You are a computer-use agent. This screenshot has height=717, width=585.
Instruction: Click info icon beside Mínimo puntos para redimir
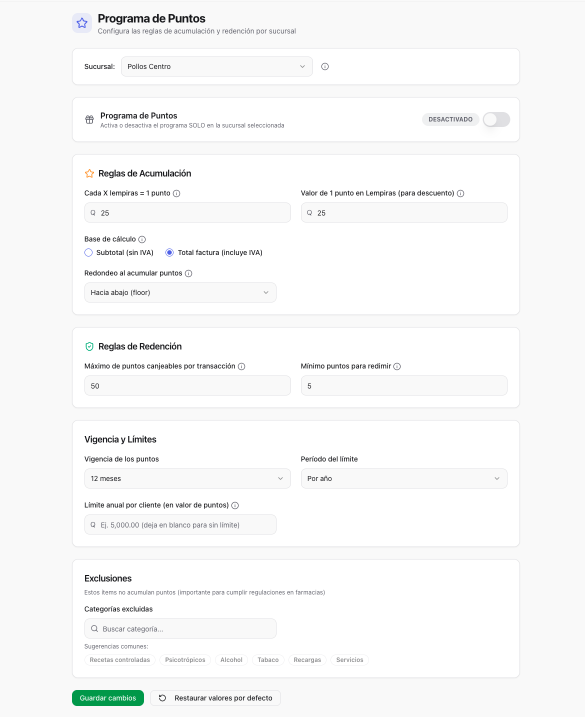click(x=397, y=366)
